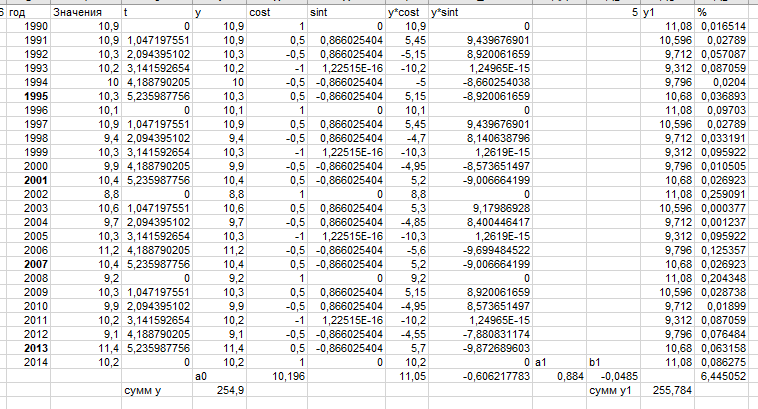
Task: Select the 8,8 value for 2002
Action: (x=86, y=194)
